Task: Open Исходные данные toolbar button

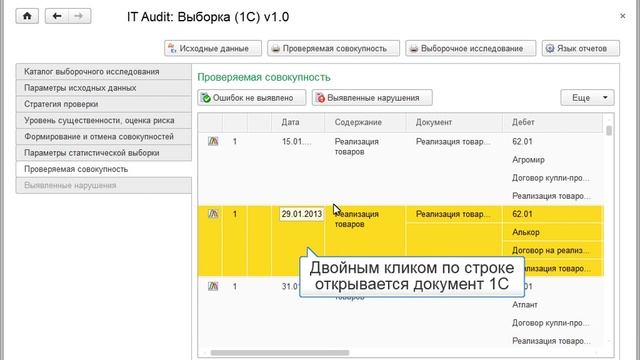Action: 213,48
